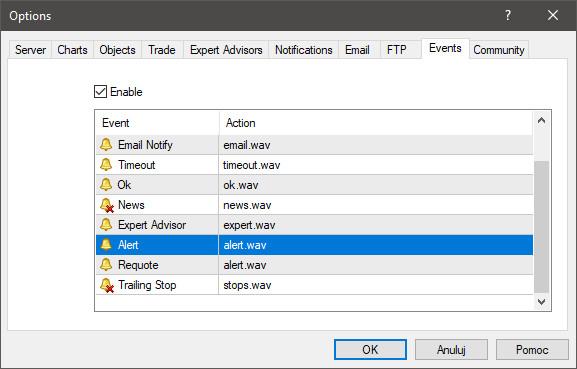Click the Event column header
Viewport: 577px width, 369px height.
click(x=158, y=123)
